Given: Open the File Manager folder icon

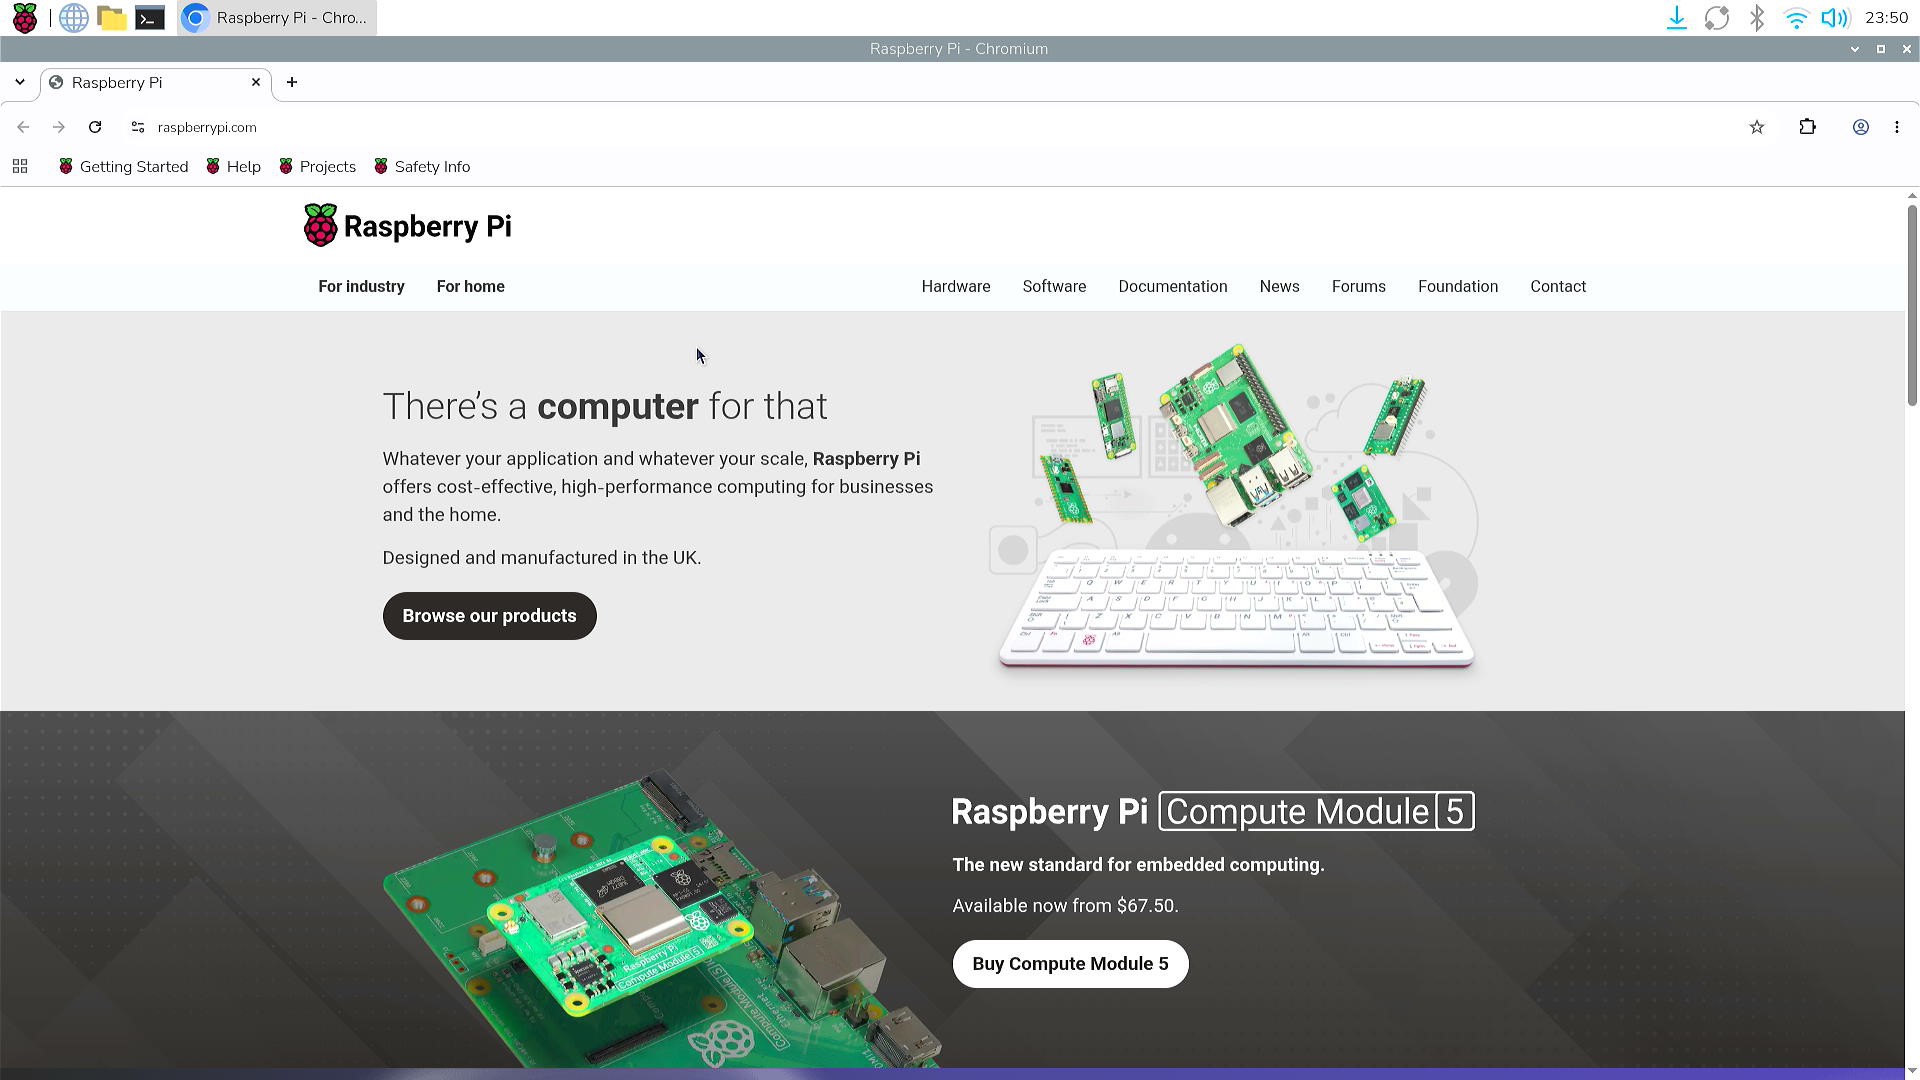Looking at the screenshot, I should 112,18.
